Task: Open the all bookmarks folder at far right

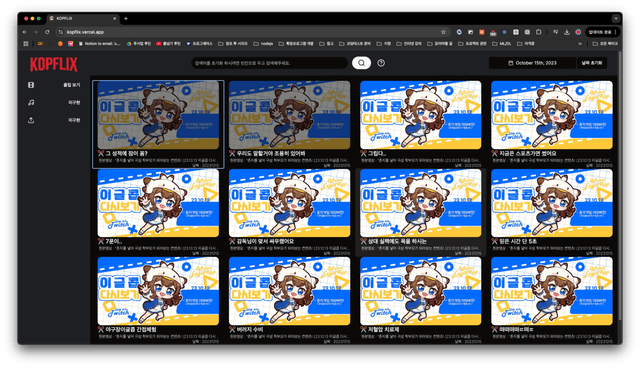Action: tap(605, 43)
